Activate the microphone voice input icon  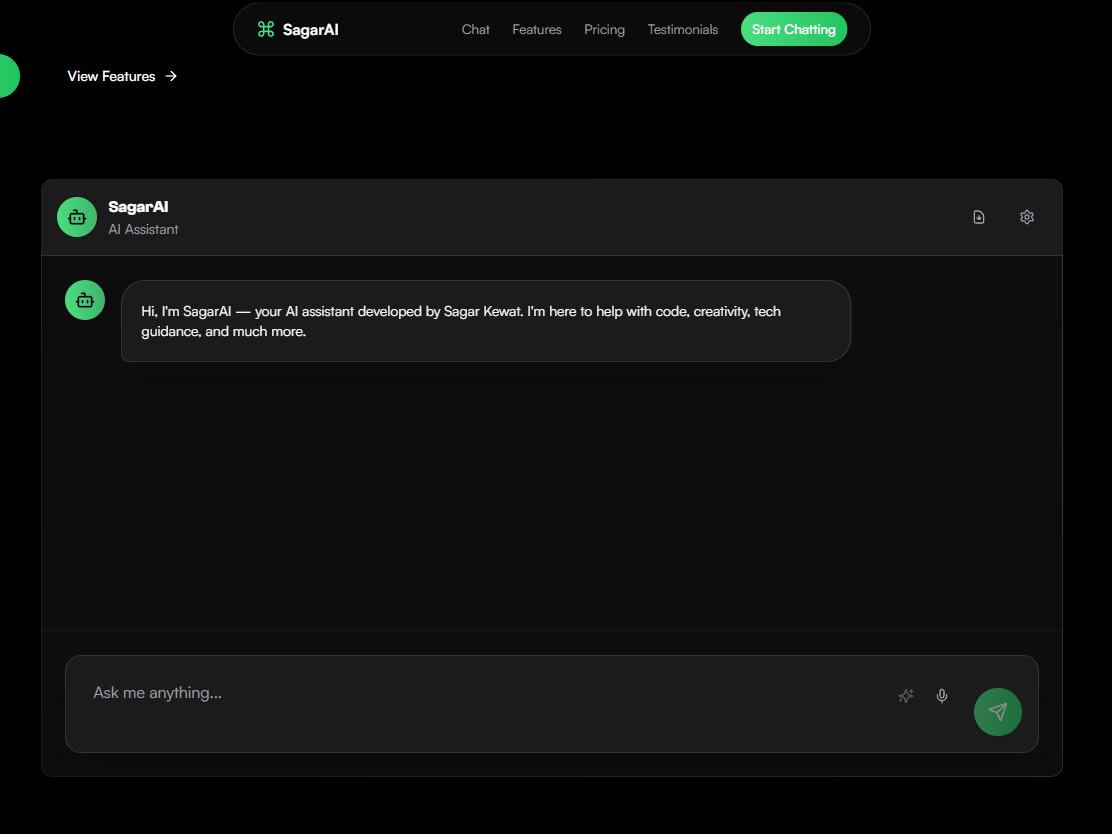tap(941, 696)
